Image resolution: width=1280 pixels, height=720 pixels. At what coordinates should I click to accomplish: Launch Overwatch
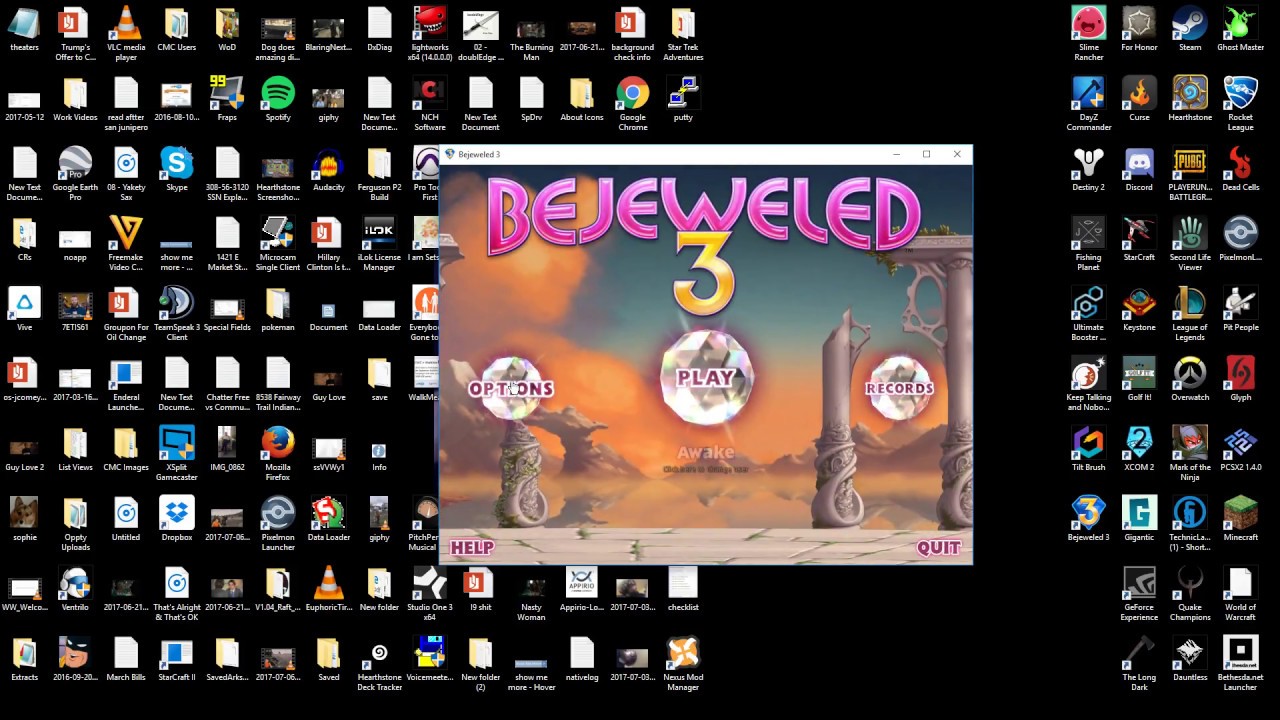1189,372
